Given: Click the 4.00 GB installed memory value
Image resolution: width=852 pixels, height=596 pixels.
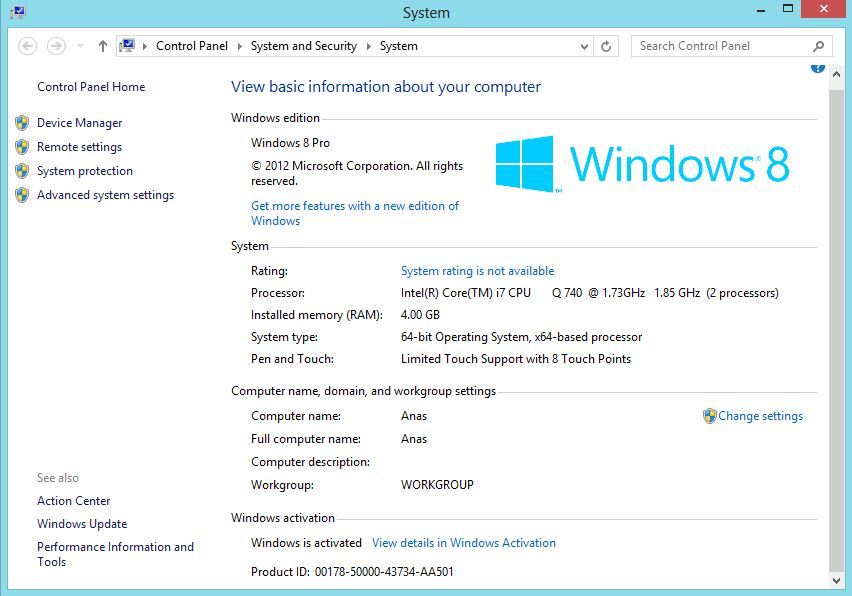Looking at the screenshot, I should [x=420, y=315].
